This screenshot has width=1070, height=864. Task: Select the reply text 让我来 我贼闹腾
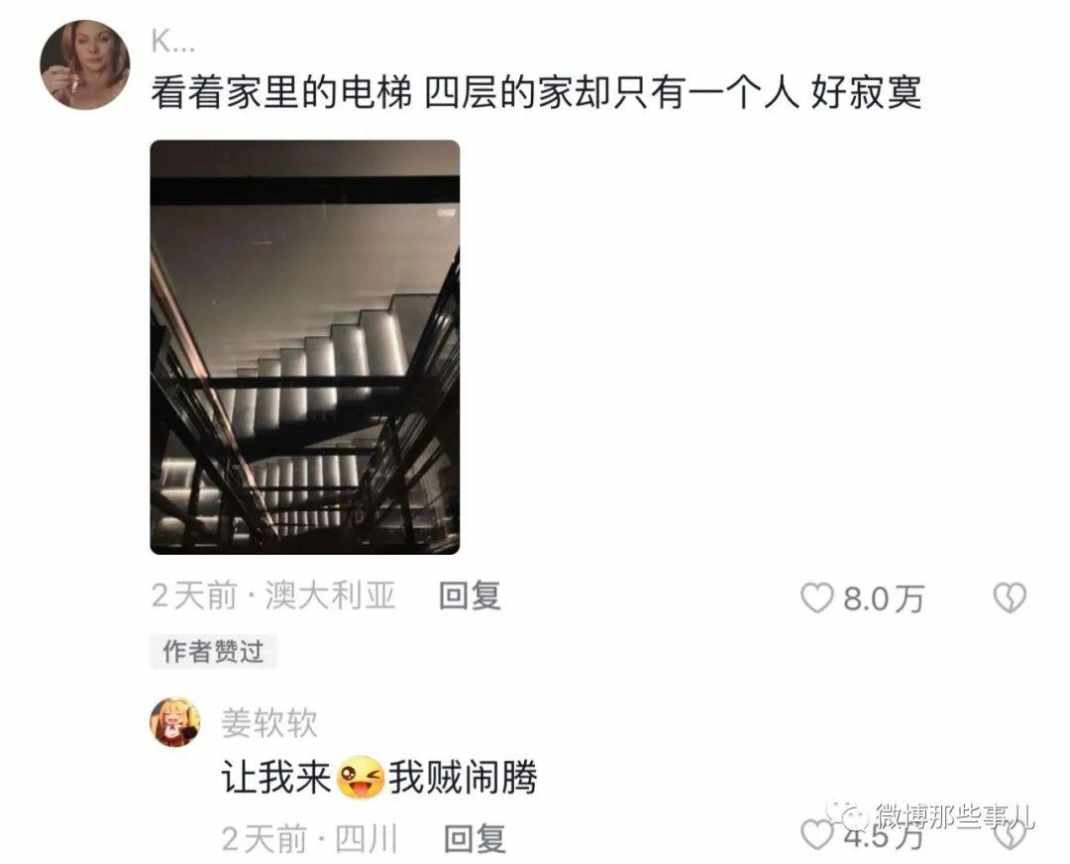(379, 777)
